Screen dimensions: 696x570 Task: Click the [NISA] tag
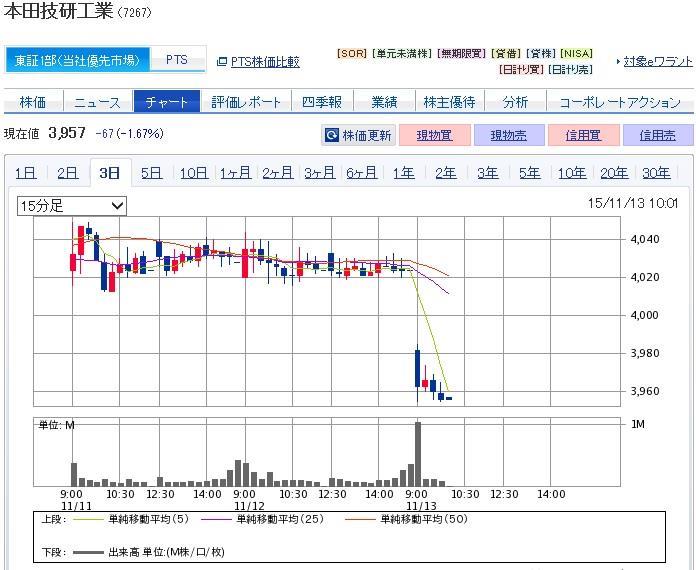pos(576,54)
